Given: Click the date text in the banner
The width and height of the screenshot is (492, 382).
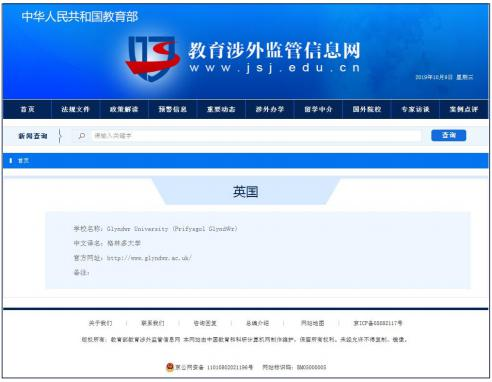Looking at the screenshot, I should click(444, 77).
